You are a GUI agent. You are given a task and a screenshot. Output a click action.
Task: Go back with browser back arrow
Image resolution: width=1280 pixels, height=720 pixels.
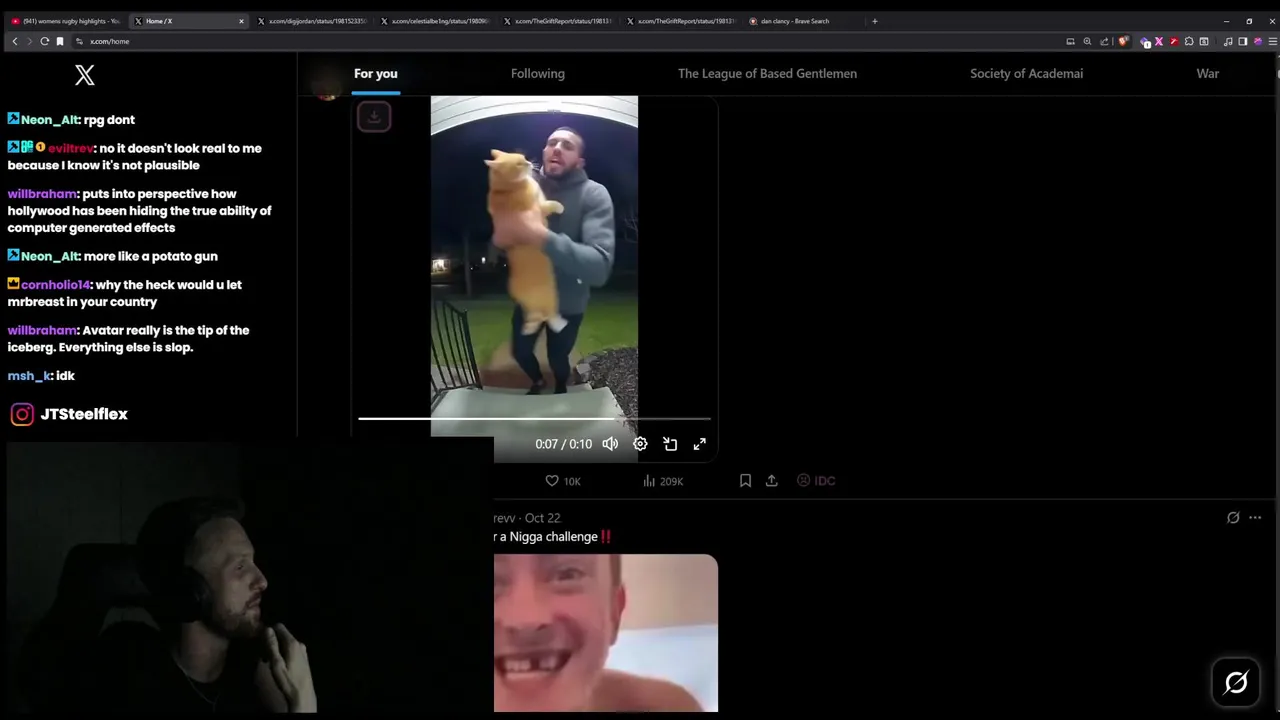[14, 41]
